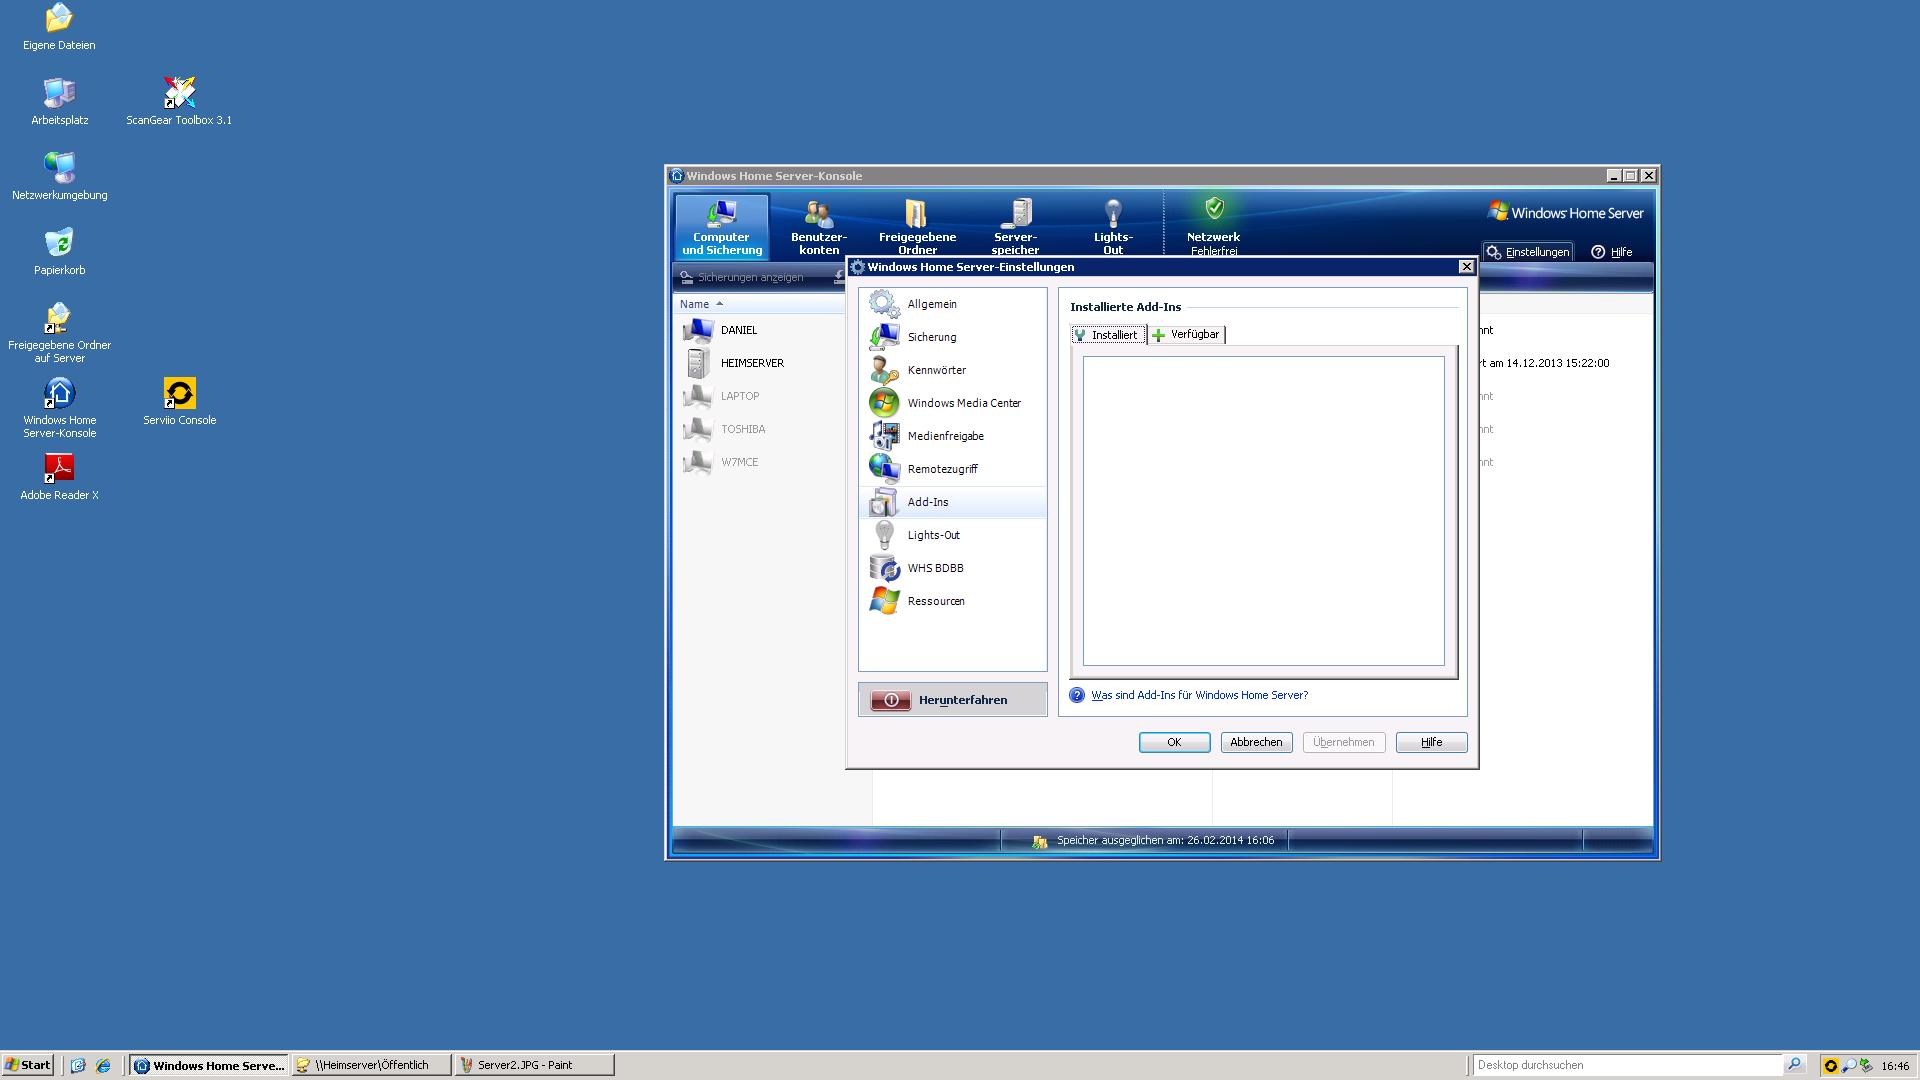Image resolution: width=1920 pixels, height=1080 pixels.
Task: Select Add-Ins settings category
Action: (952, 502)
